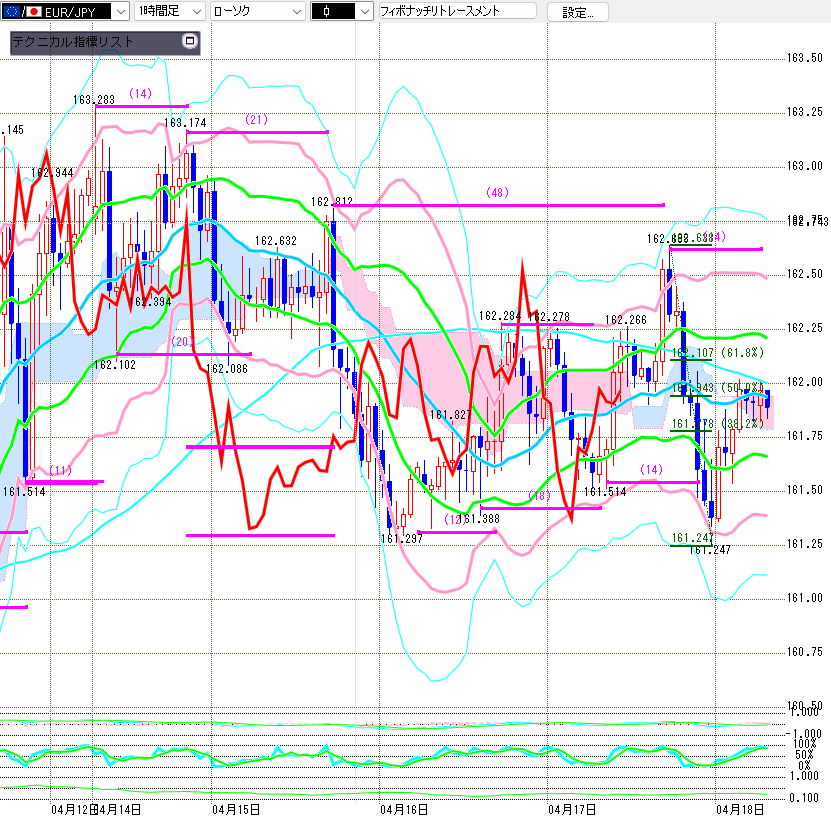
Task: Click the 設定... button
Action: point(578,12)
